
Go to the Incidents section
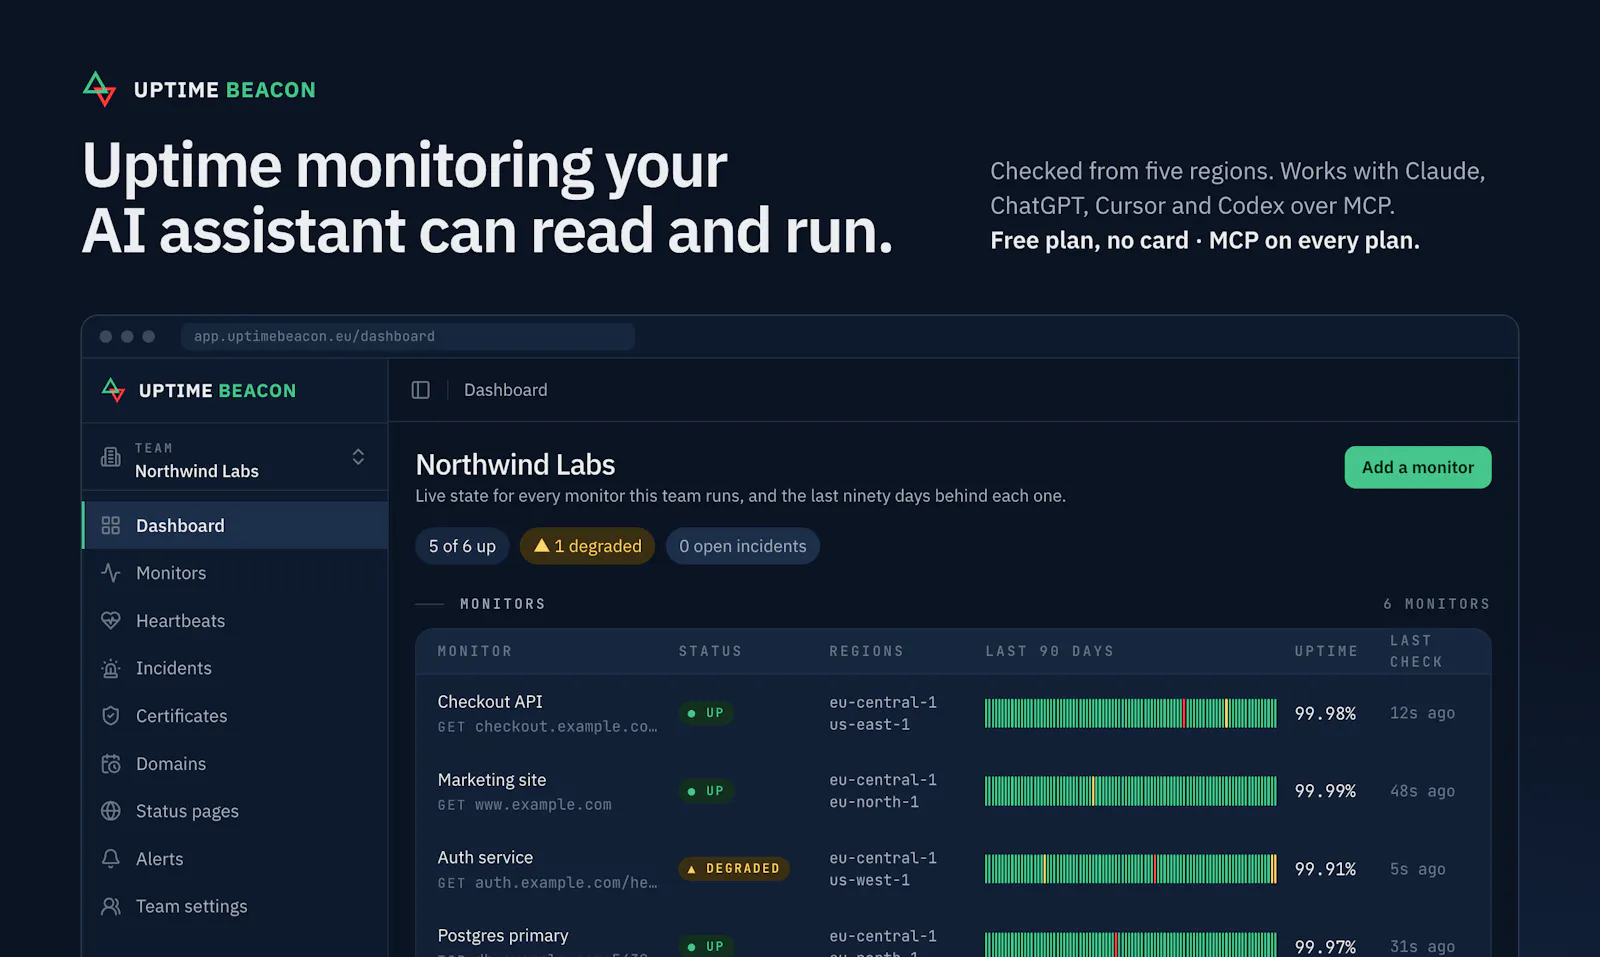coord(235,668)
